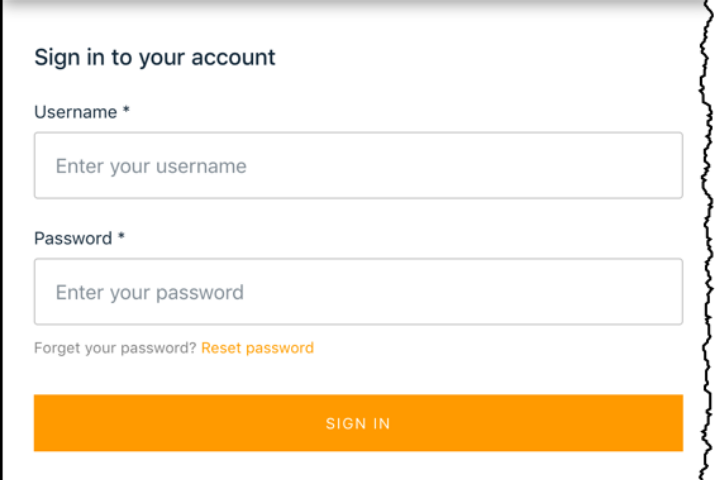This screenshot has width=715, height=480.
Task: Click the Username field label
Action: tap(76, 113)
